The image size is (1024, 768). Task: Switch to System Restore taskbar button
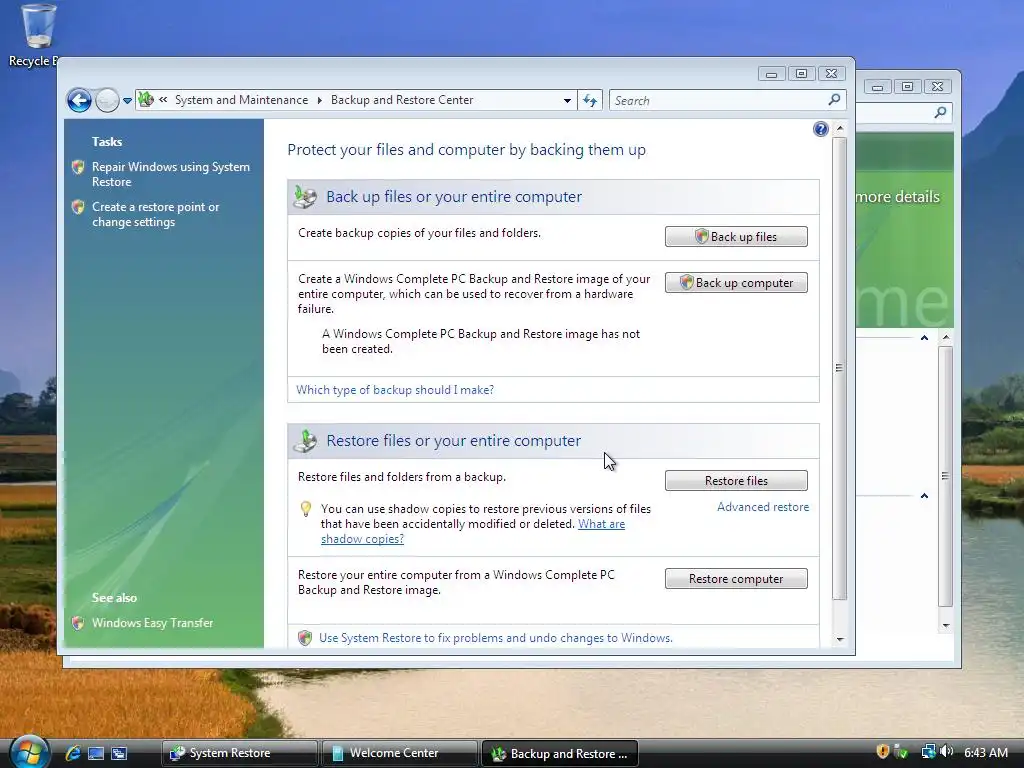[x=240, y=753]
